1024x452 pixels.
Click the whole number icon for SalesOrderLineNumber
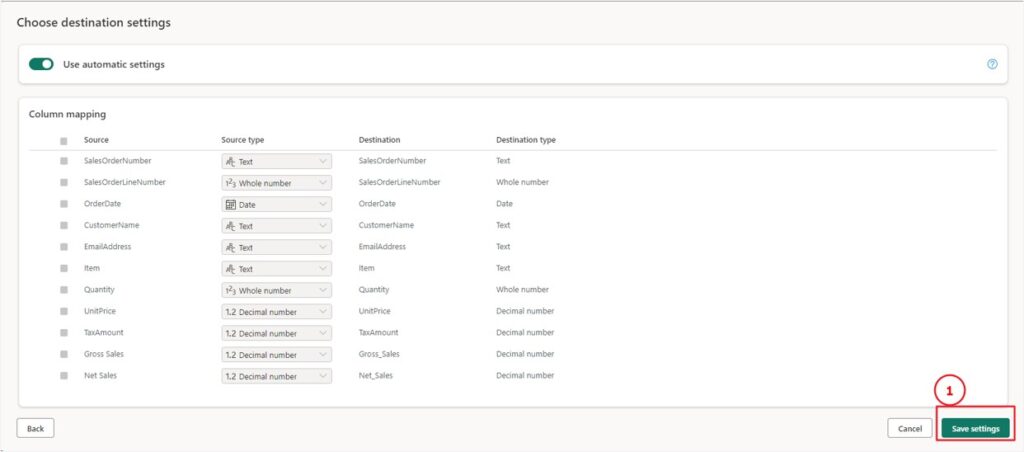[x=230, y=183]
